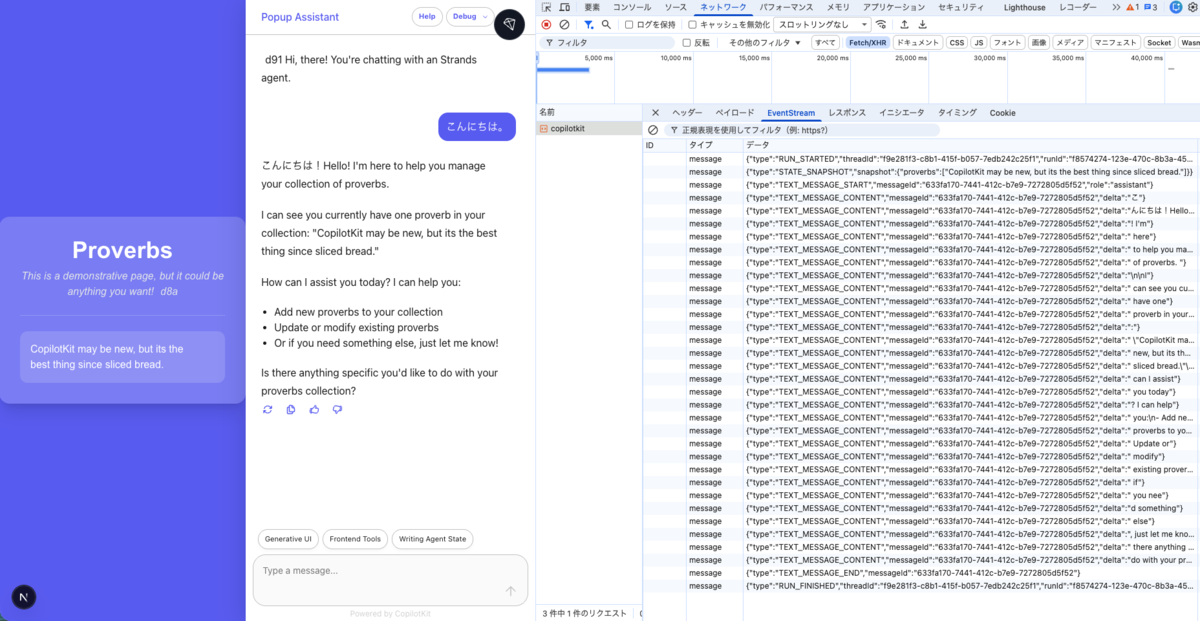Image resolution: width=1200 pixels, height=621 pixels.
Task: Toggle the network filter funnel icon
Action: (588, 24)
